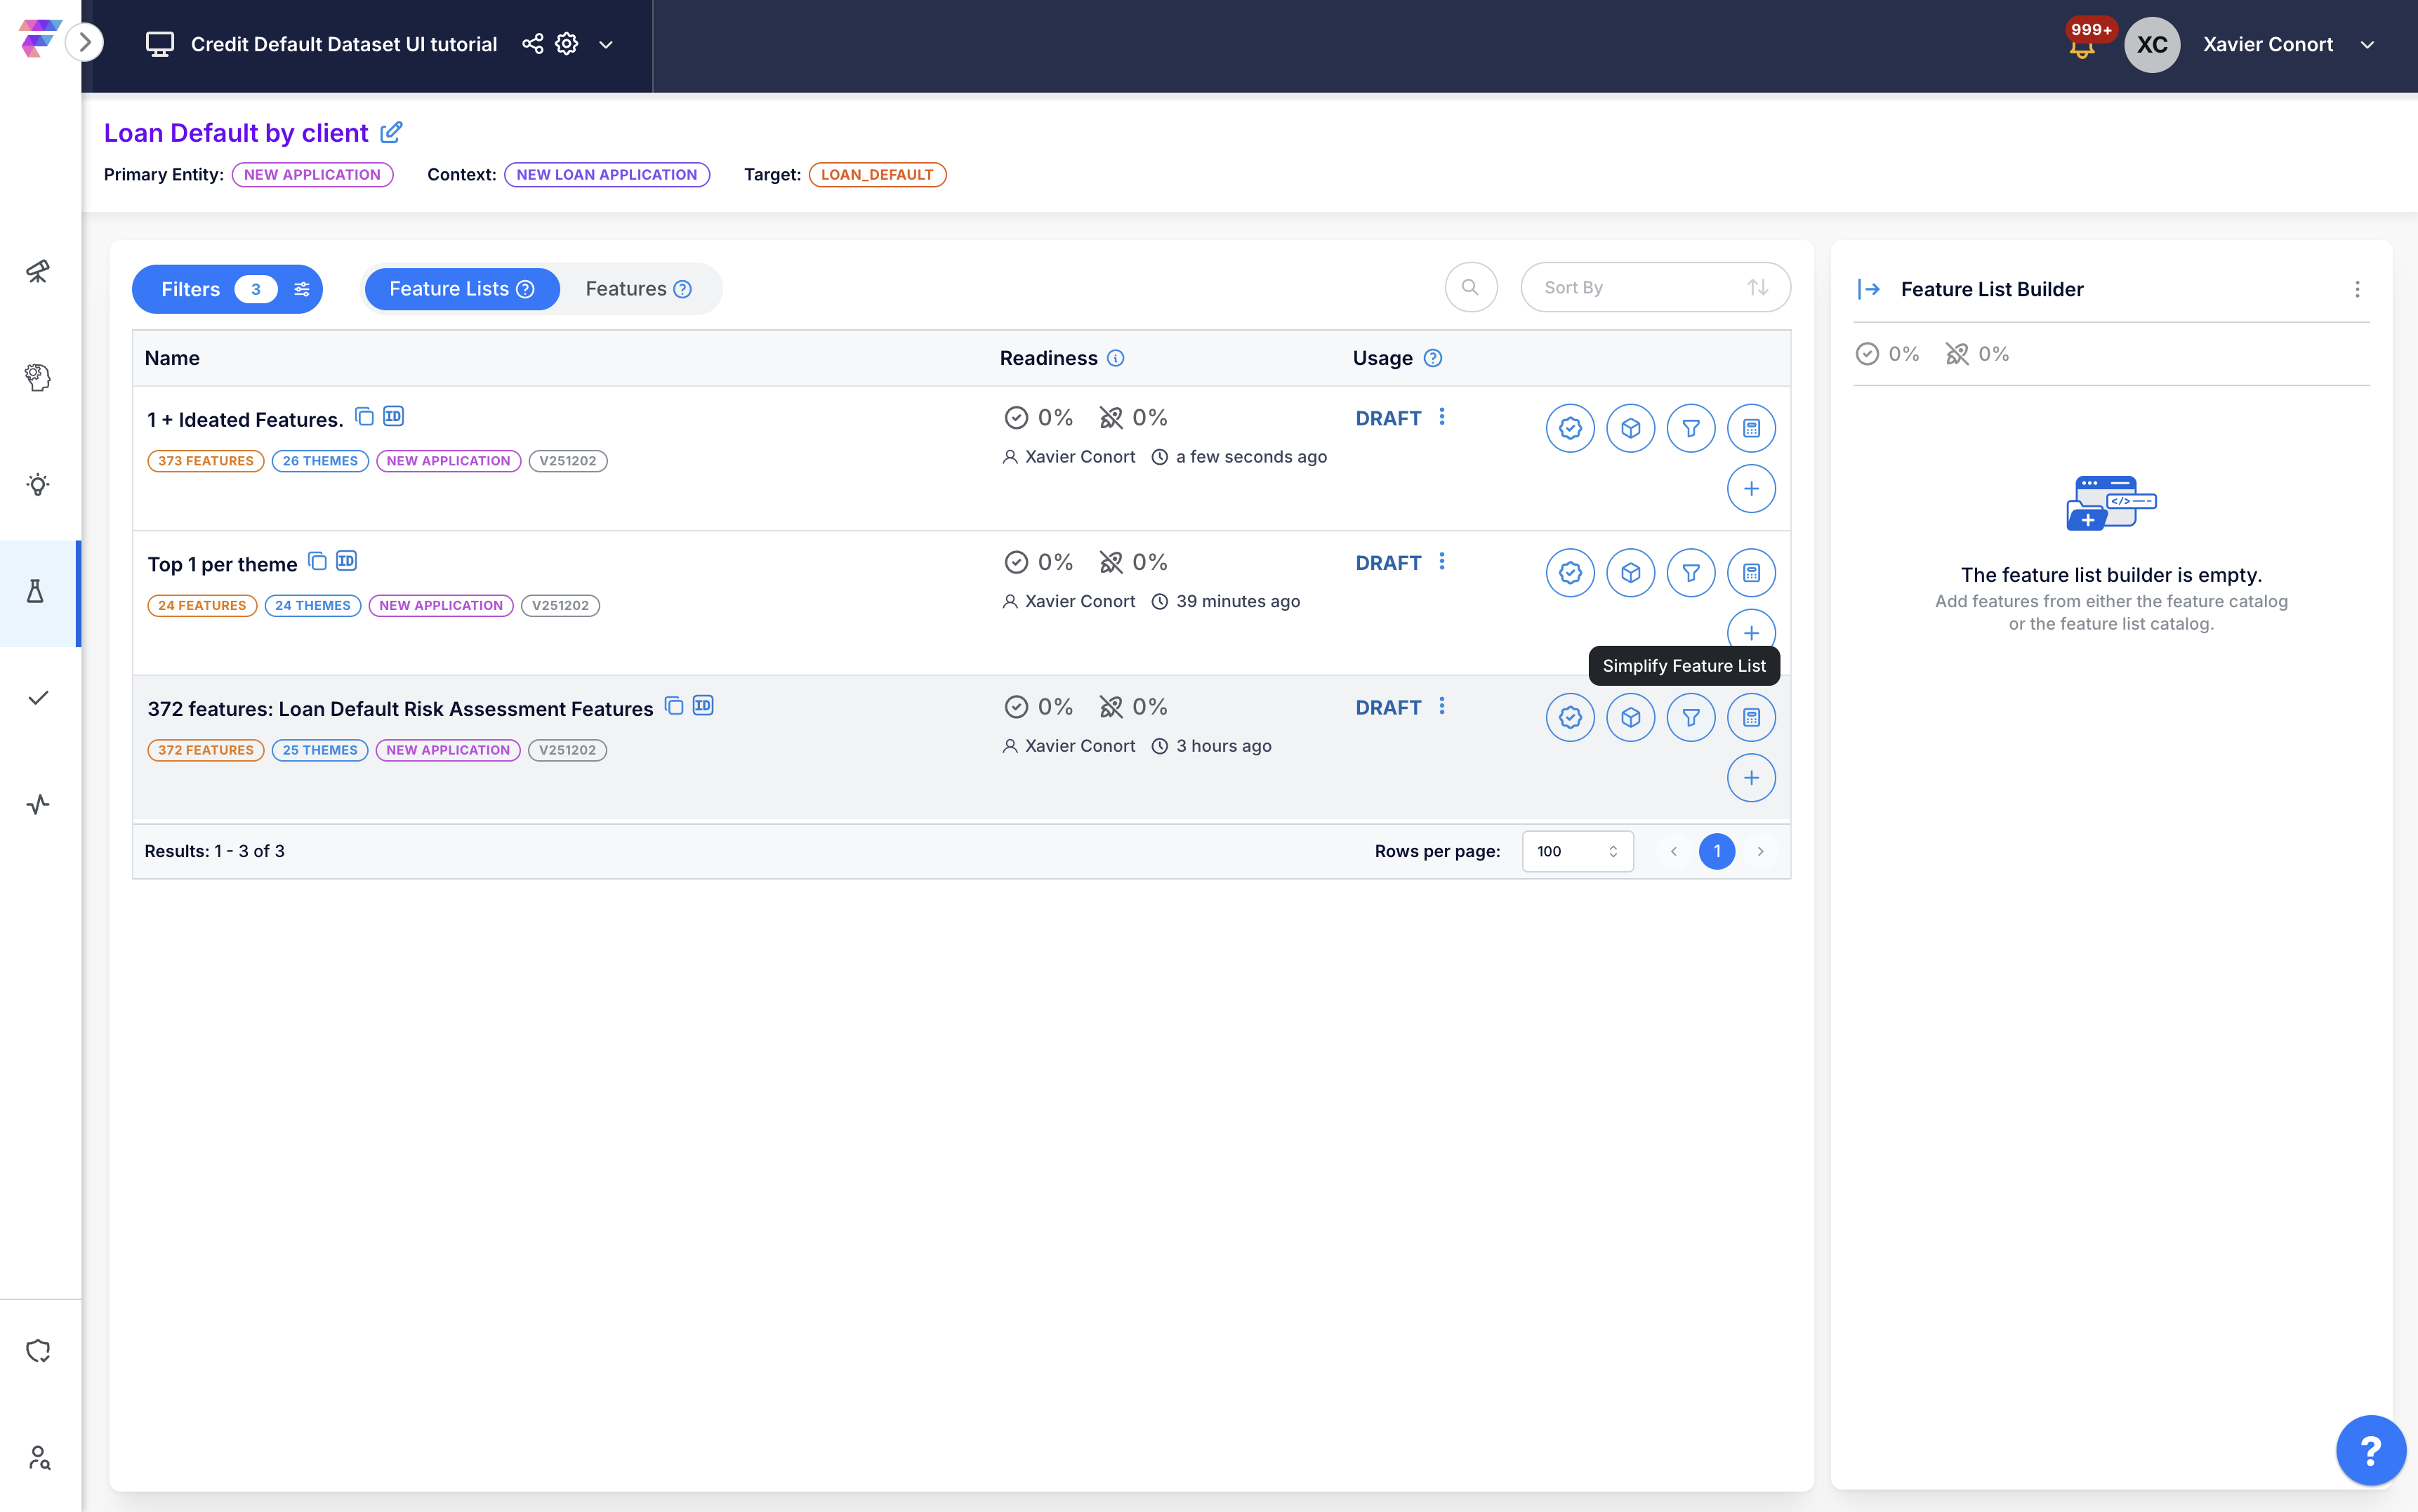
Task: Toggle the sort order arrows
Action: pos(1757,288)
